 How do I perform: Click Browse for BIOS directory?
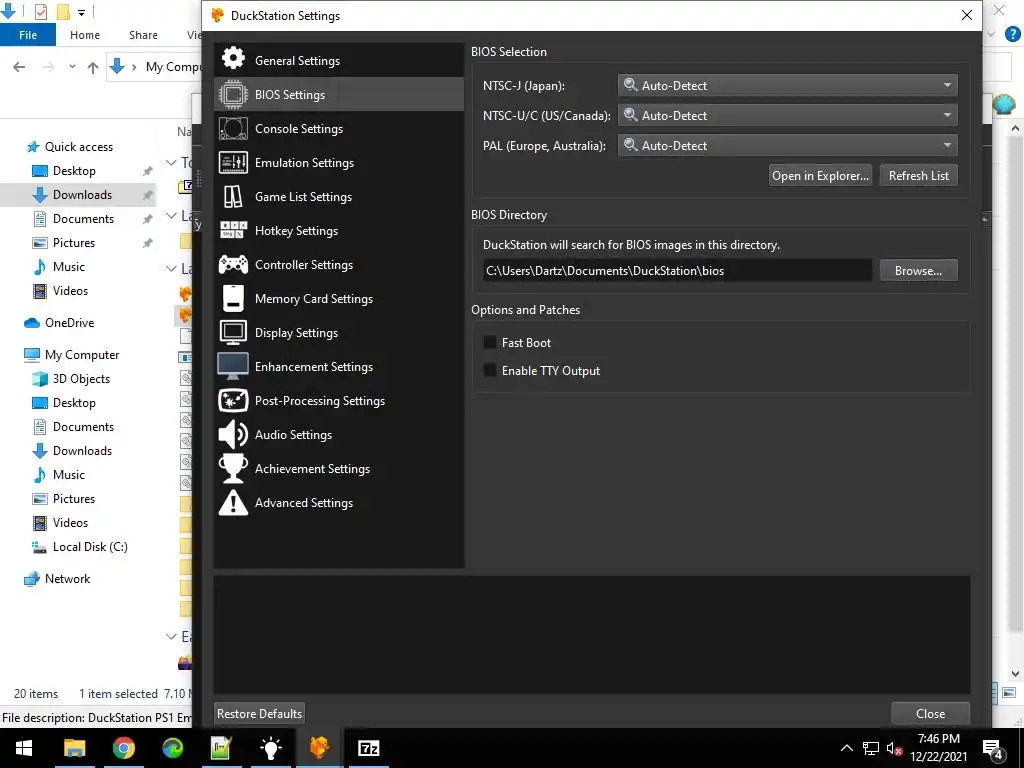coord(918,270)
